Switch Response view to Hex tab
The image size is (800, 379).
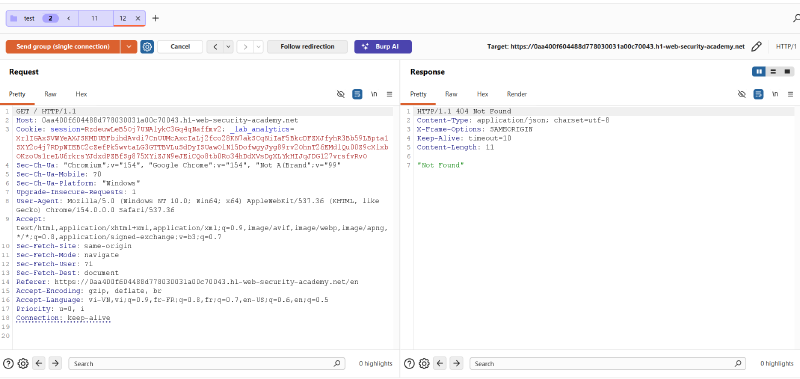483,94
